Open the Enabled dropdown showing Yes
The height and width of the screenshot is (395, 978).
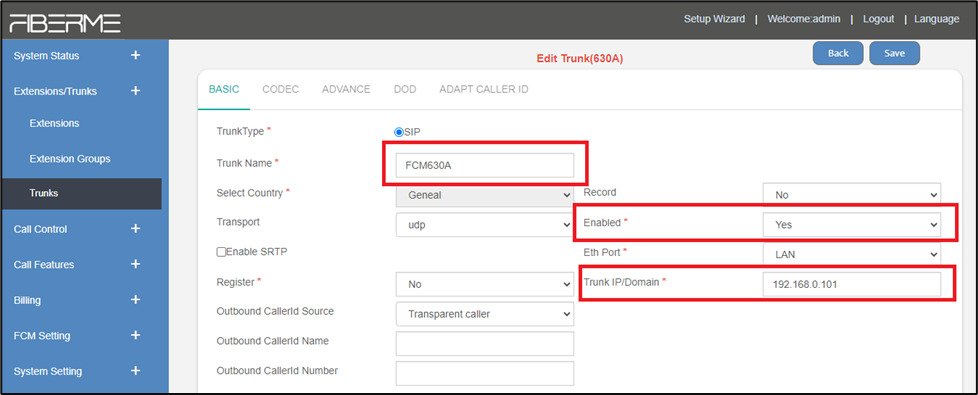851,225
